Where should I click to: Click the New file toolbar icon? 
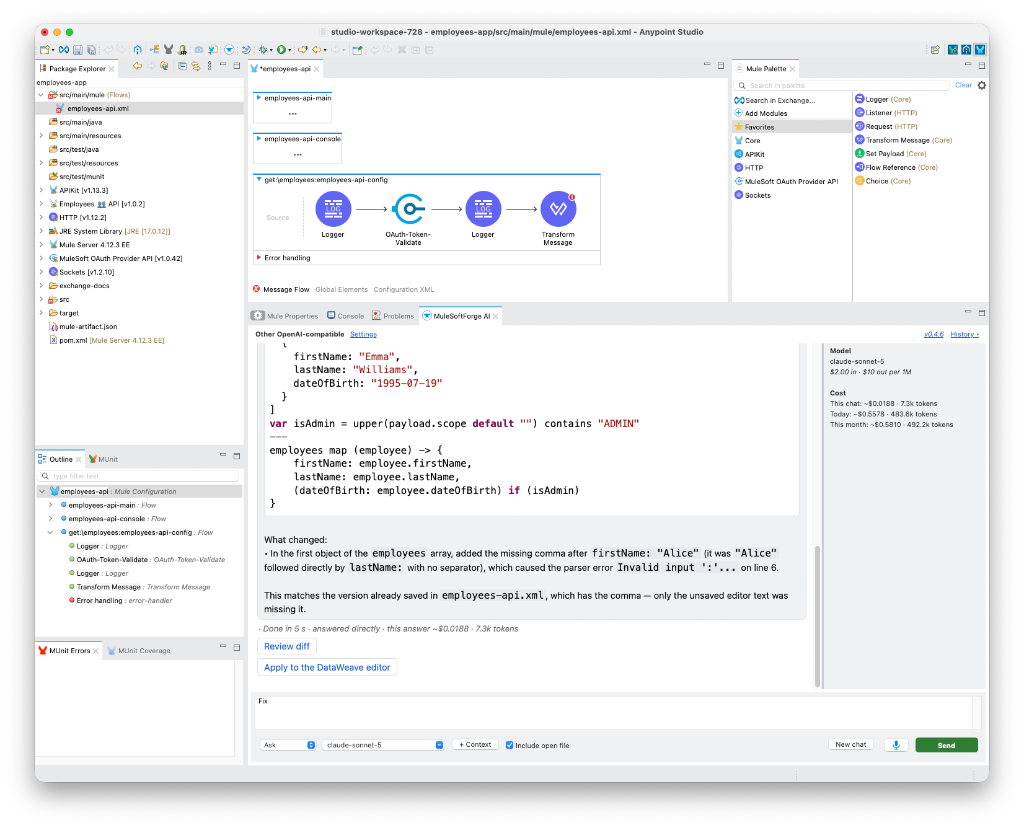44,50
